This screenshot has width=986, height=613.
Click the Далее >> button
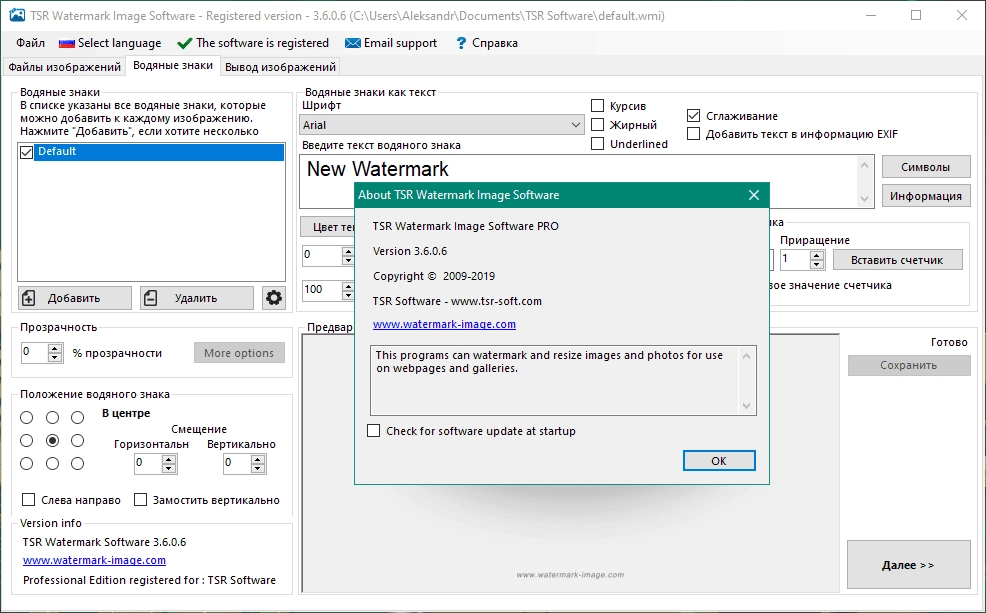pos(909,565)
